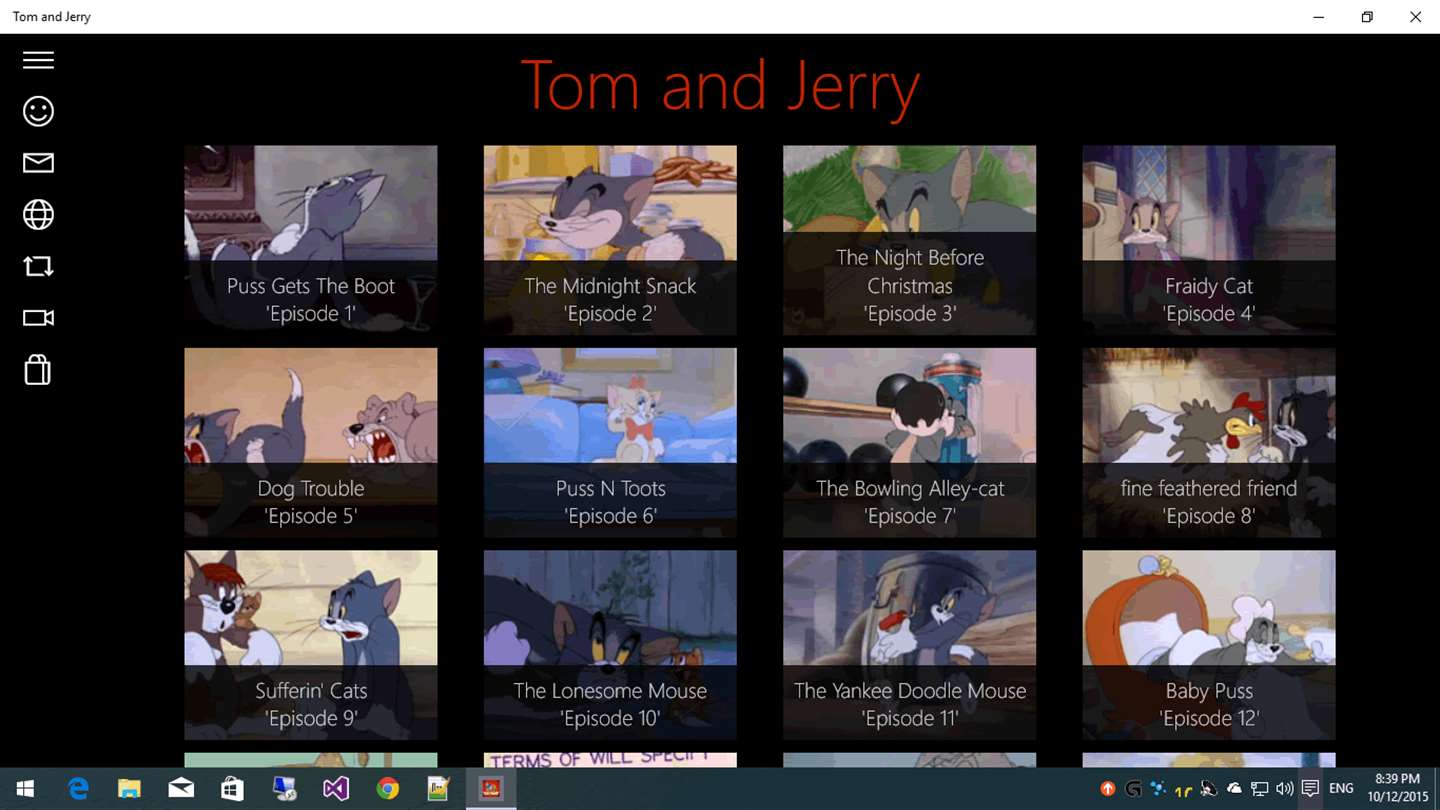1440x810 pixels.
Task: Play Sufferin' Cats Episode 9
Action: click(311, 645)
